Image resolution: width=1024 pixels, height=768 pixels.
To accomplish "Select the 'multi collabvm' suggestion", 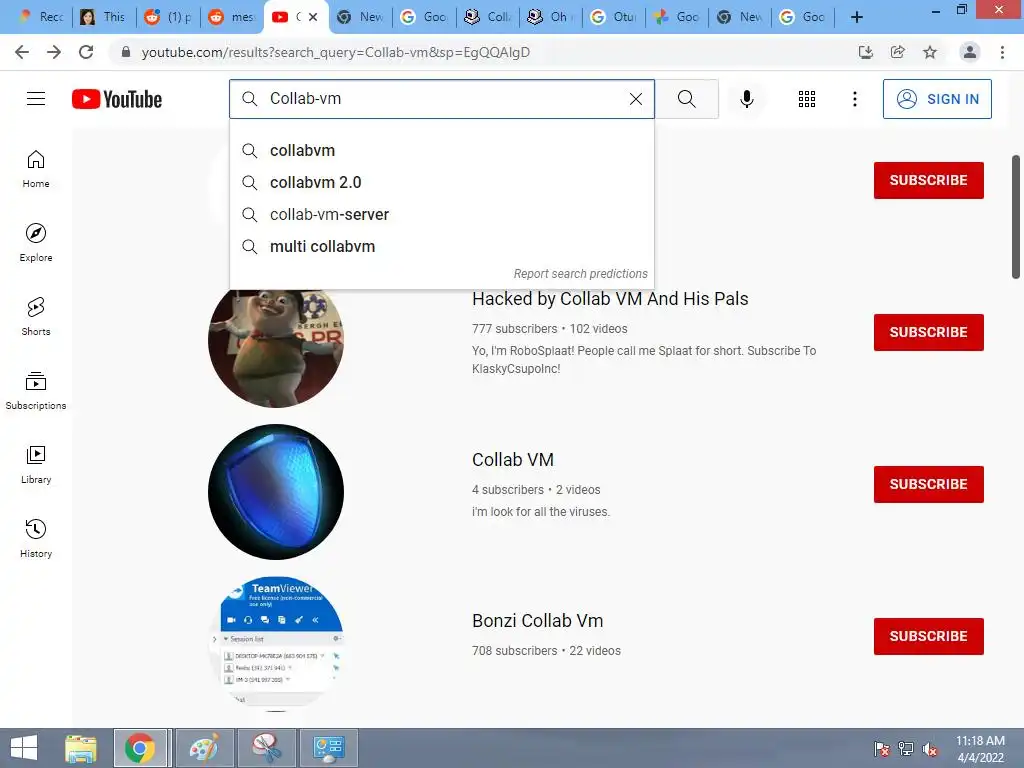I will coord(441,246).
